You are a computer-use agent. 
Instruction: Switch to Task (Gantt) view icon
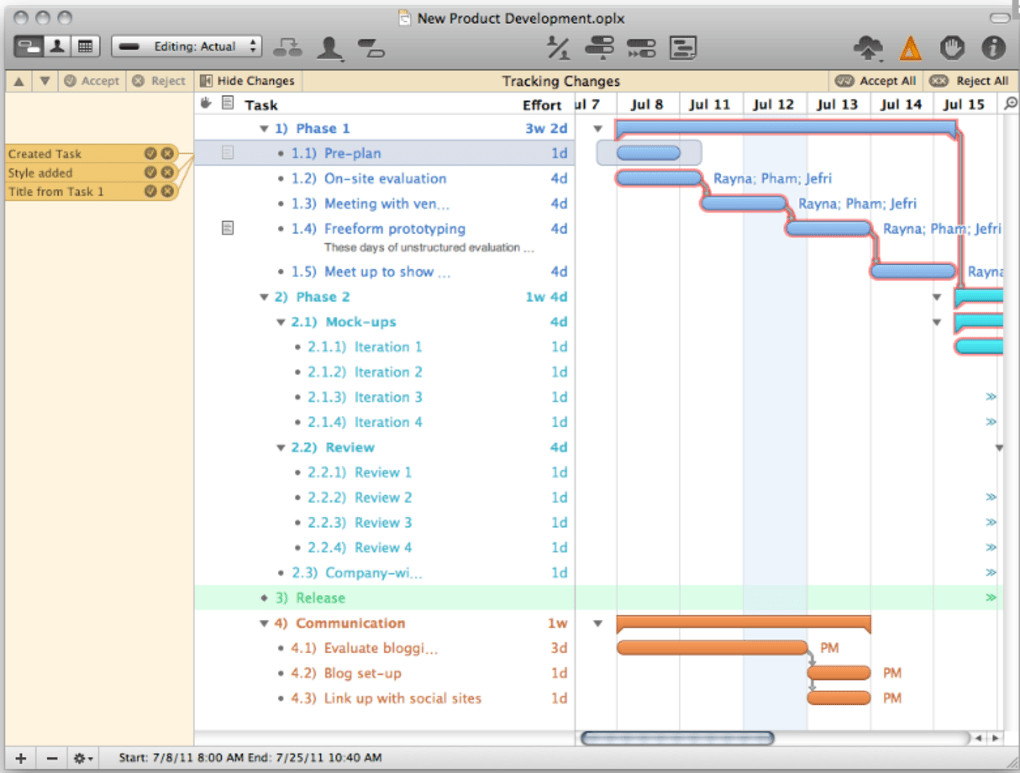tap(29, 46)
